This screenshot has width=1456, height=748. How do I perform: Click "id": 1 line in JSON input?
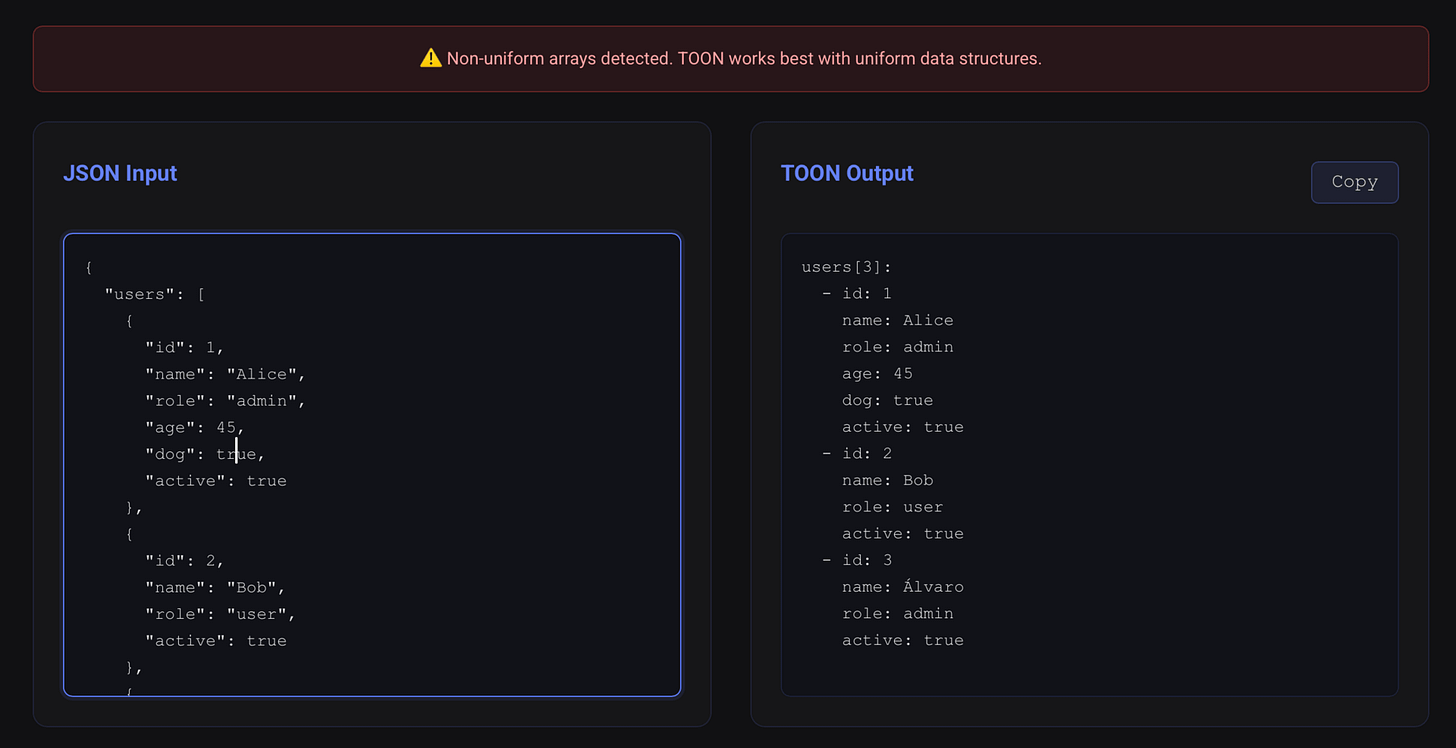click(x=185, y=347)
